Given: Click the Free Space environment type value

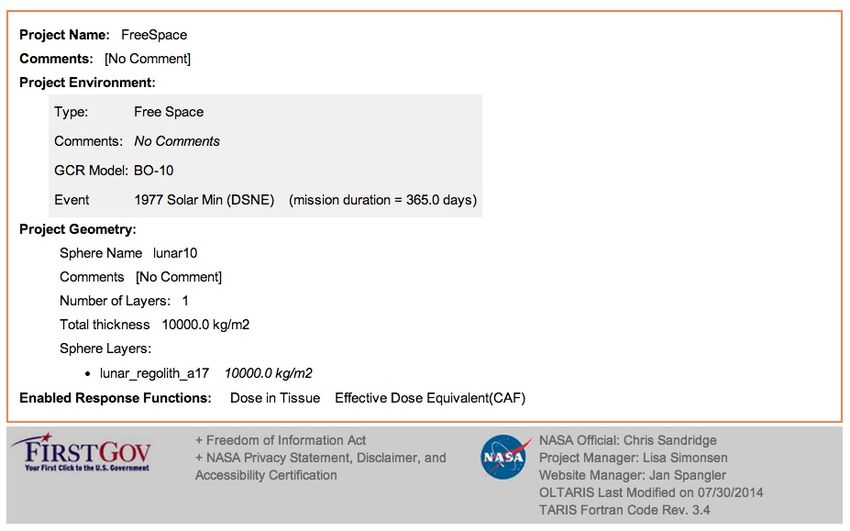Looking at the screenshot, I should pyautogui.click(x=169, y=112).
